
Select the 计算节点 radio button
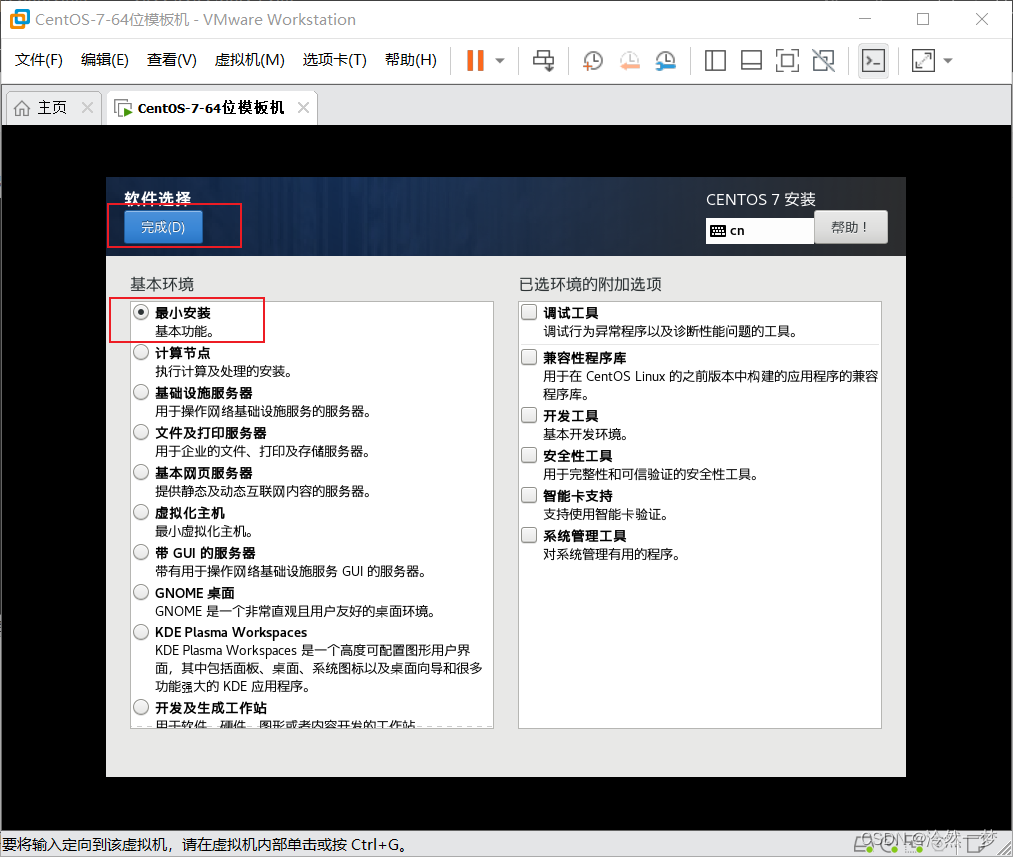click(141, 353)
